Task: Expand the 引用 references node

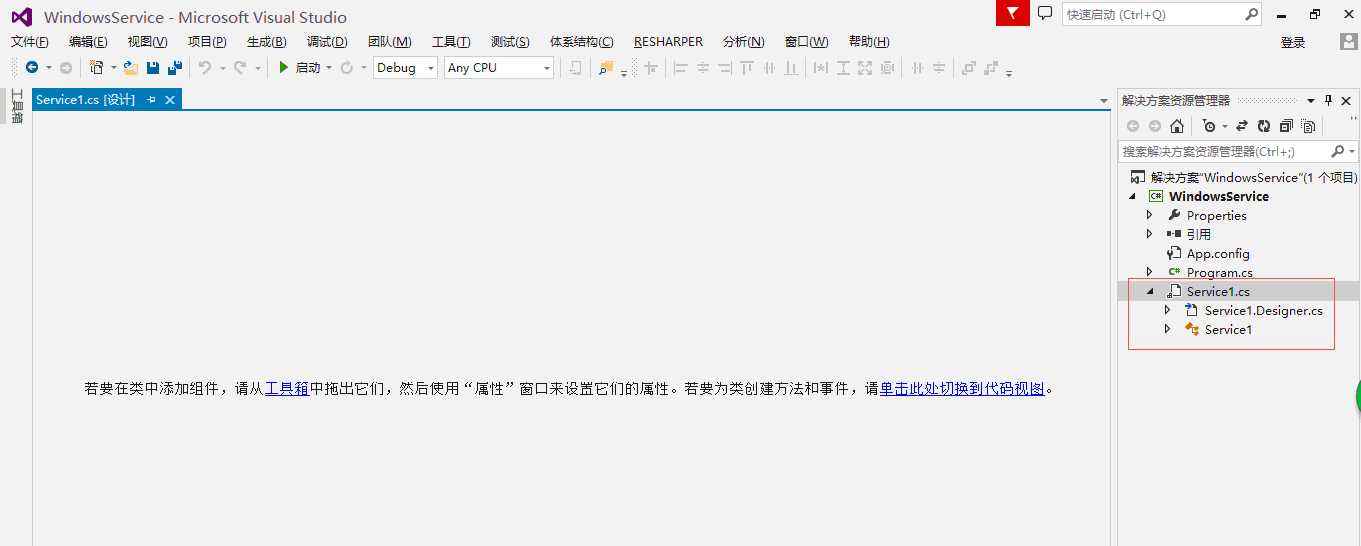Action: pyautogui.click(x=1150, y=234)
